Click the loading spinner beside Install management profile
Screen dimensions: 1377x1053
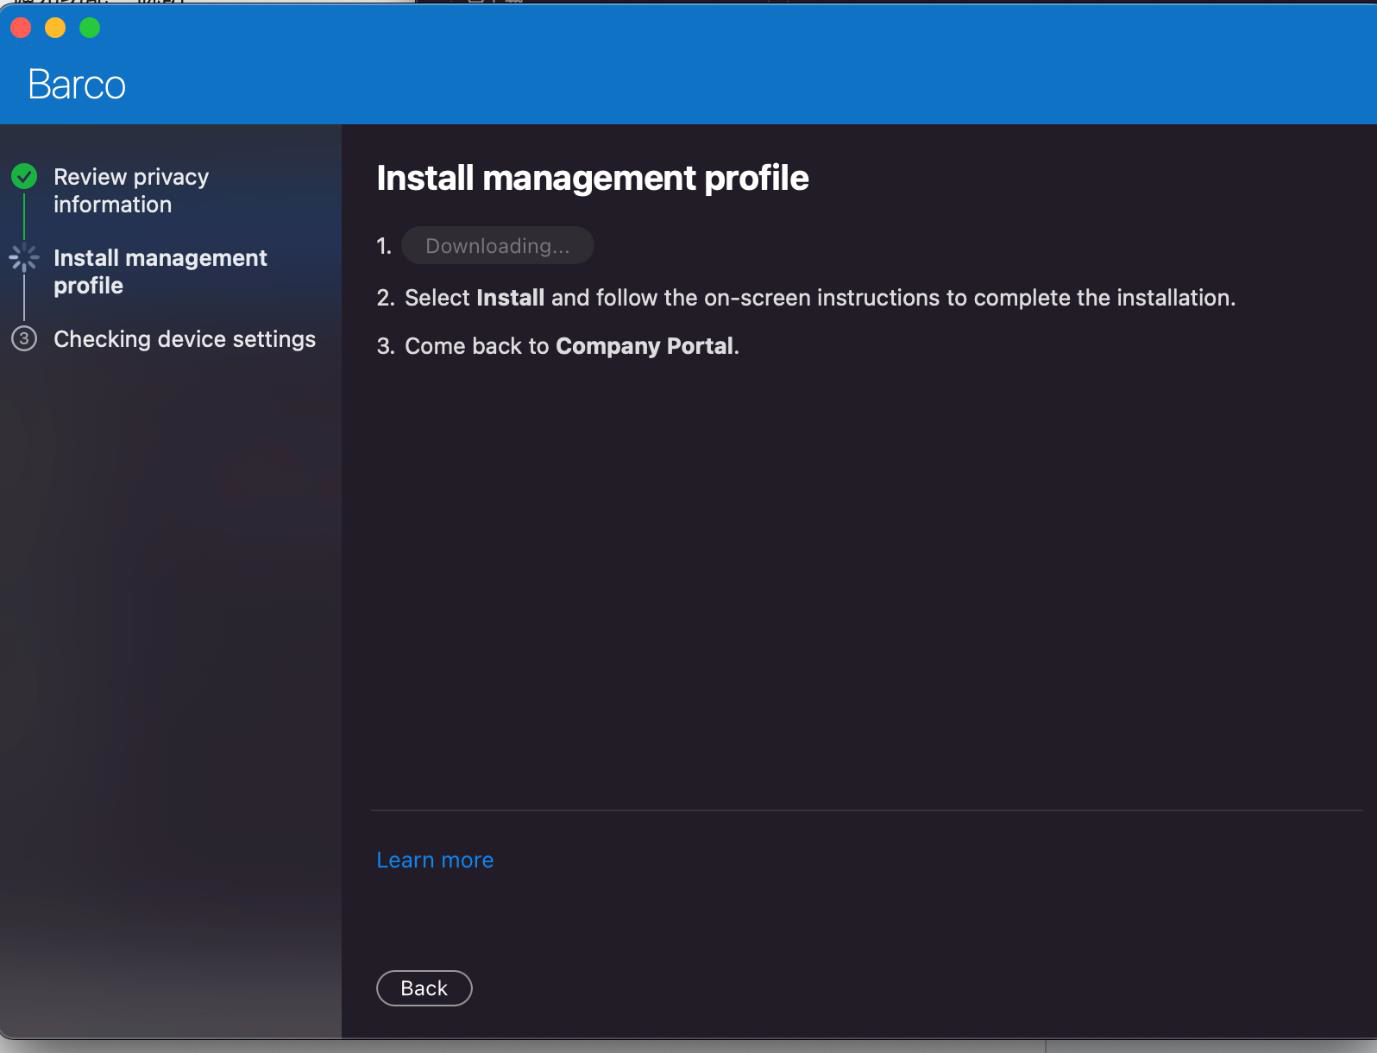pyautogui.click(x=24, y=258)
